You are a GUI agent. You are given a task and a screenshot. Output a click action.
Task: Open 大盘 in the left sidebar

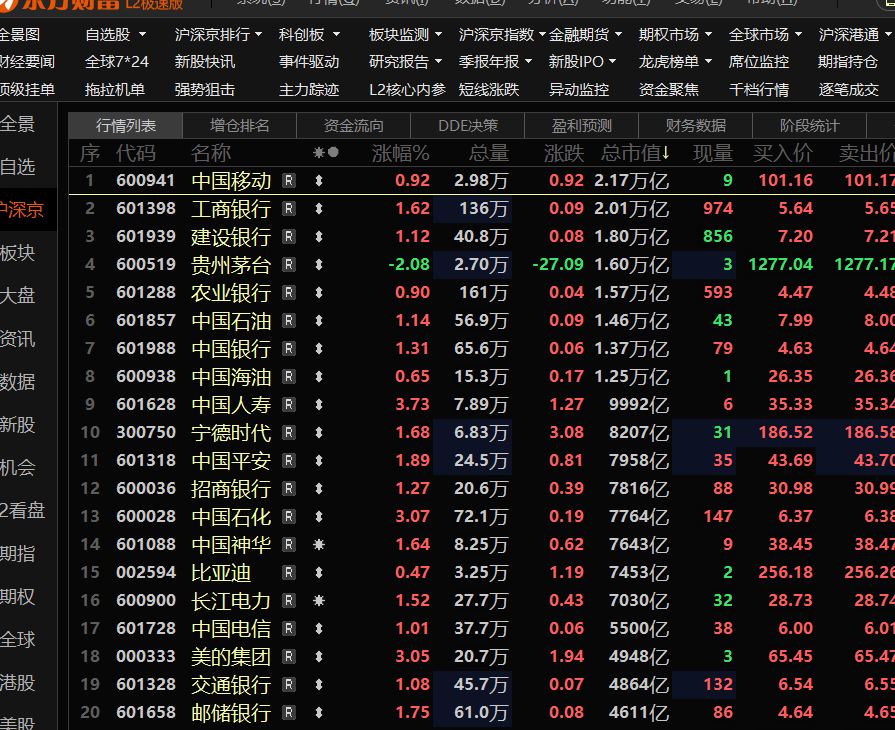(x=17, y=296)
